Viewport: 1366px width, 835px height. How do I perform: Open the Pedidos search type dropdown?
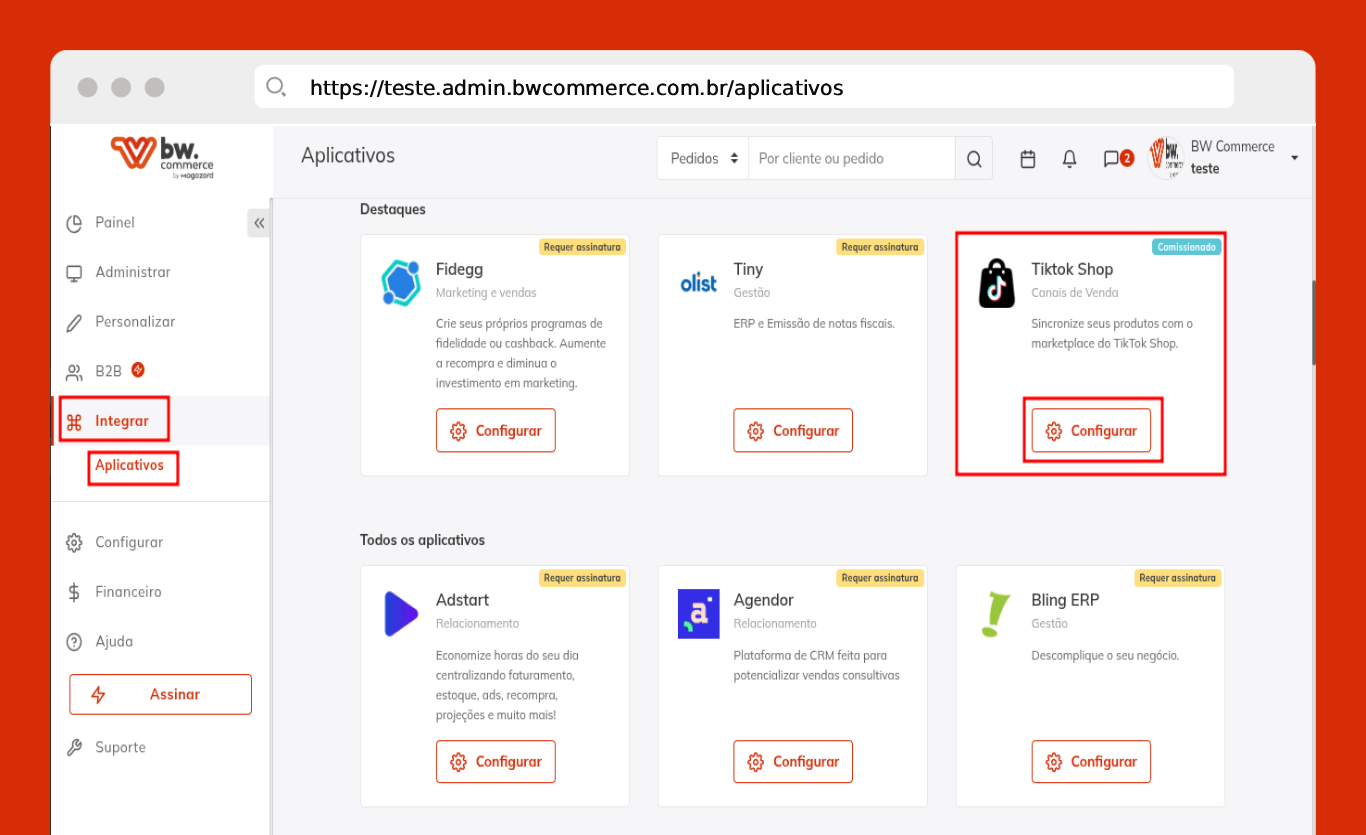(x=703, y=159)
